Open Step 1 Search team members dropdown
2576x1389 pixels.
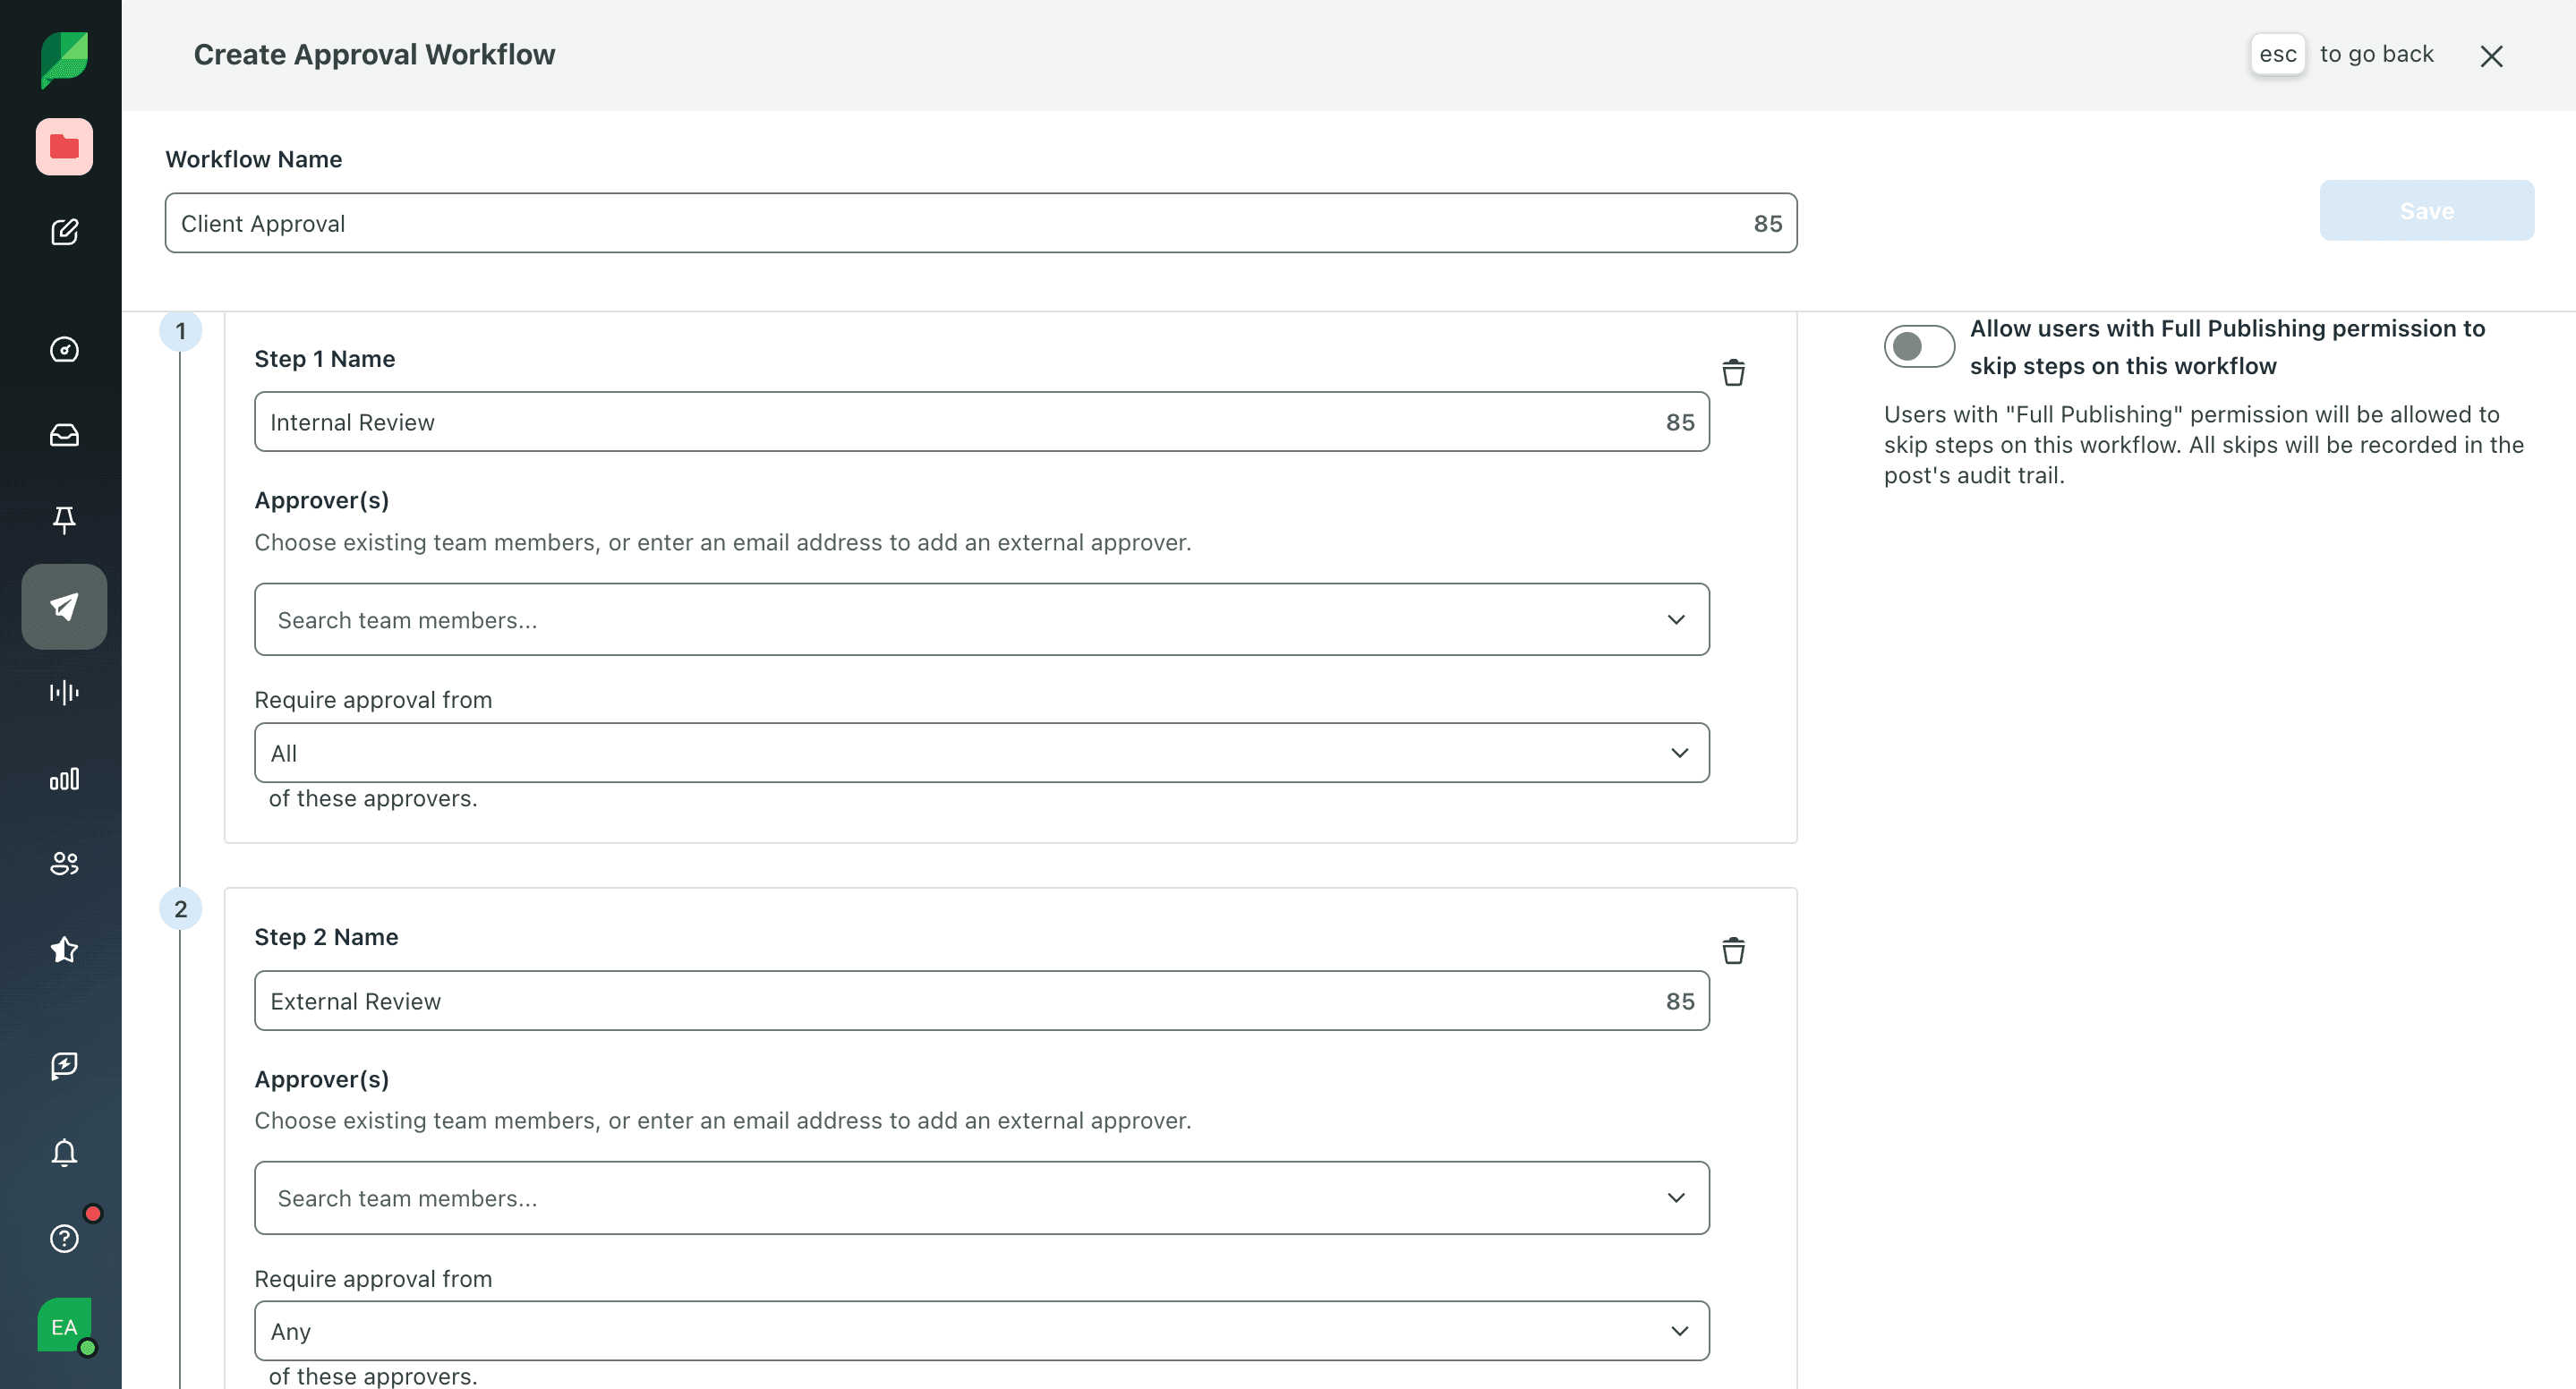(x=981, y=619)
